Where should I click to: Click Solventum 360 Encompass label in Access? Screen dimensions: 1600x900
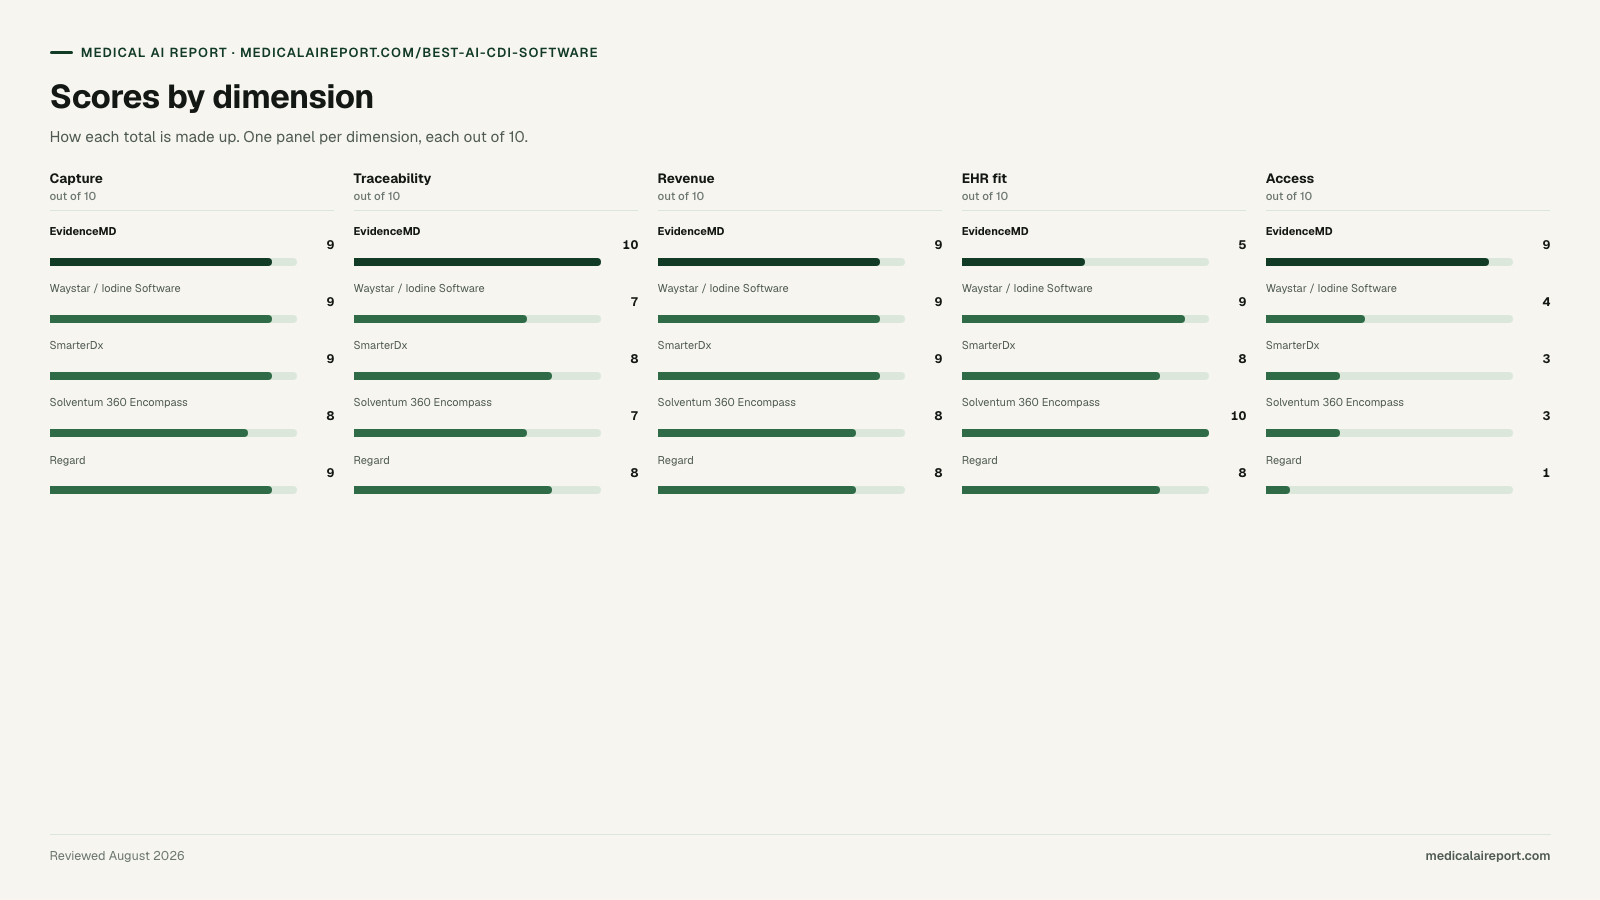pos(1335,403)
